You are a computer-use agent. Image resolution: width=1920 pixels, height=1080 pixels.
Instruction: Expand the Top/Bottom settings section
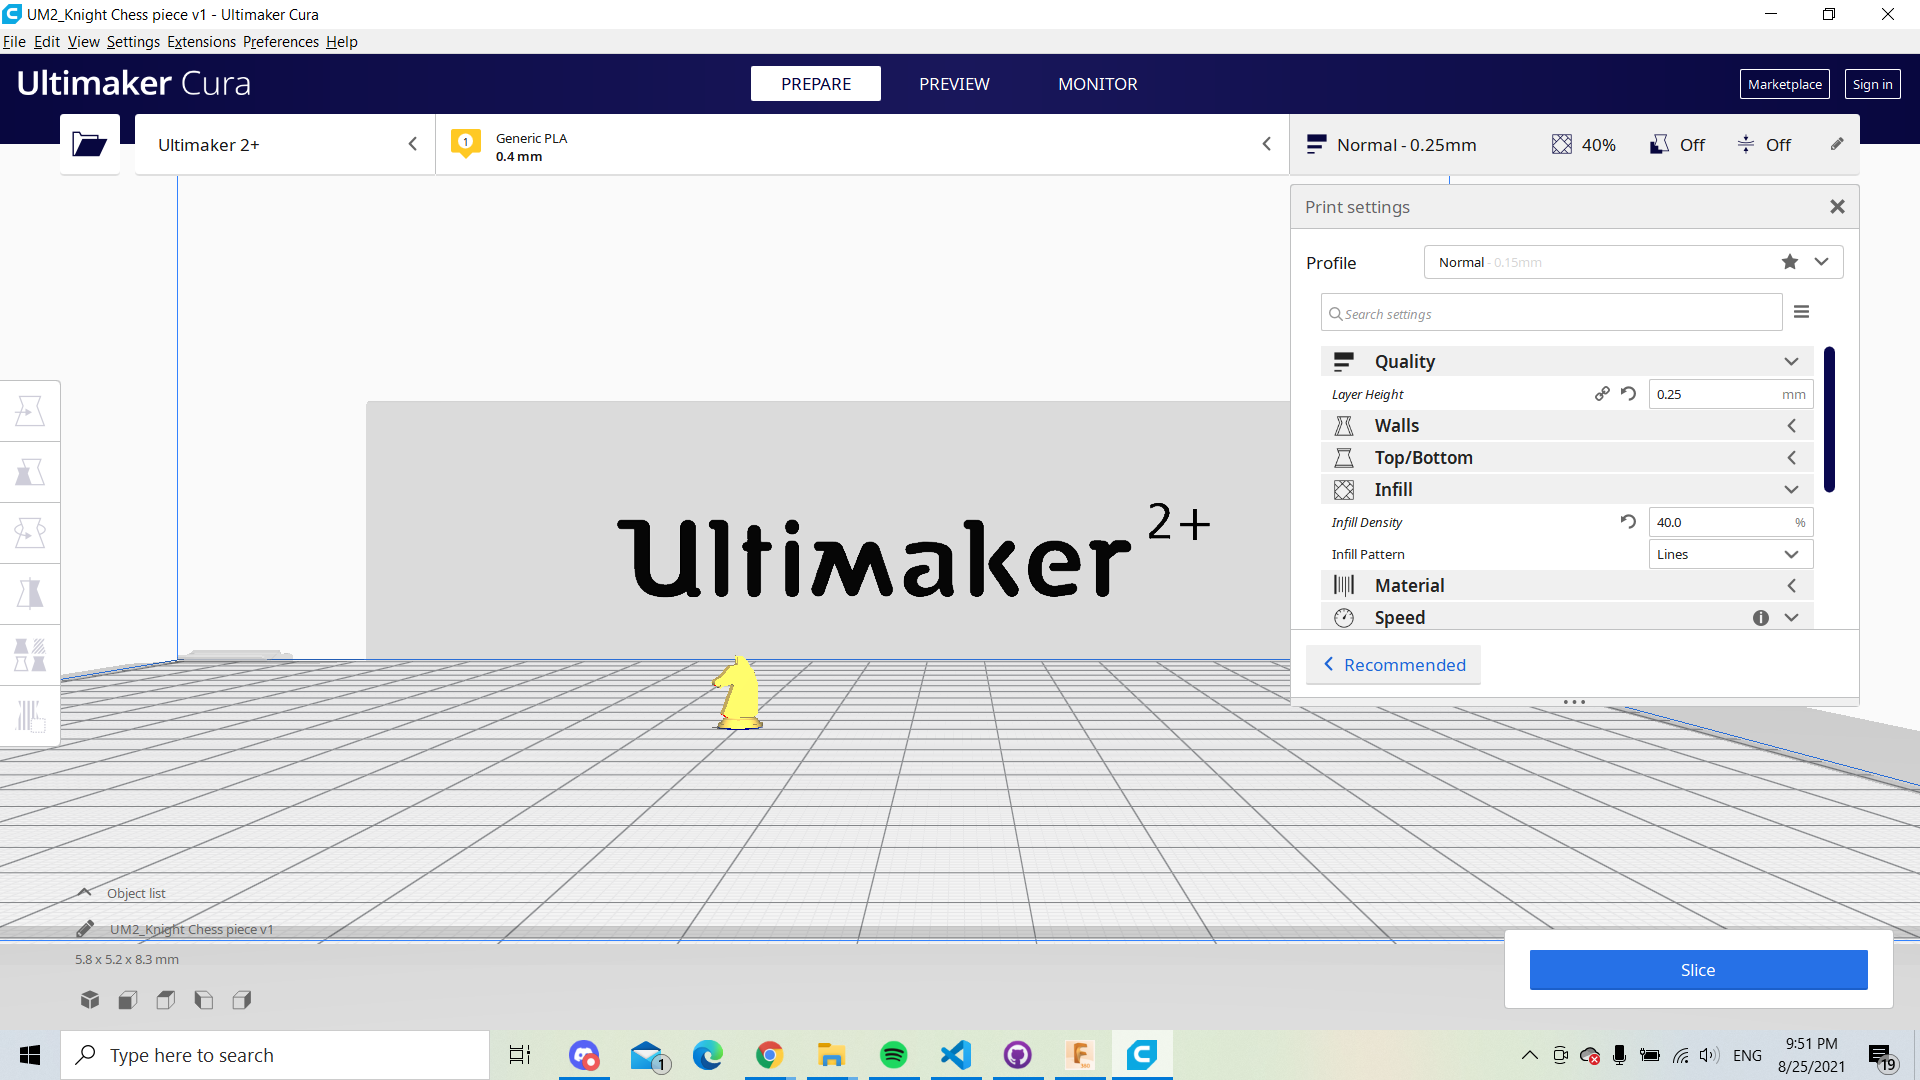[1567, 458]
